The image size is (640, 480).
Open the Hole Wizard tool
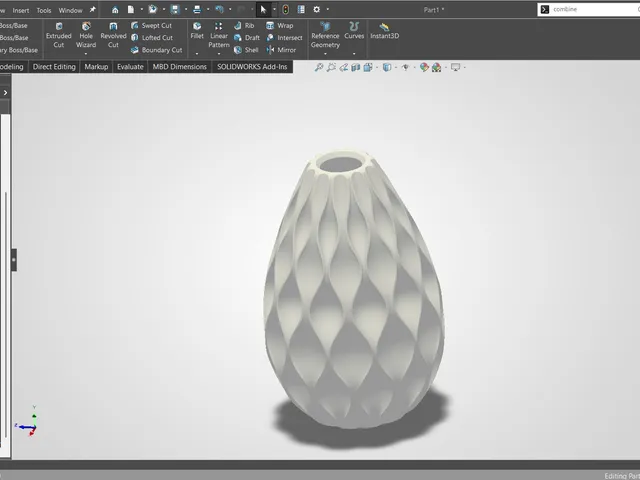point(86,36)
